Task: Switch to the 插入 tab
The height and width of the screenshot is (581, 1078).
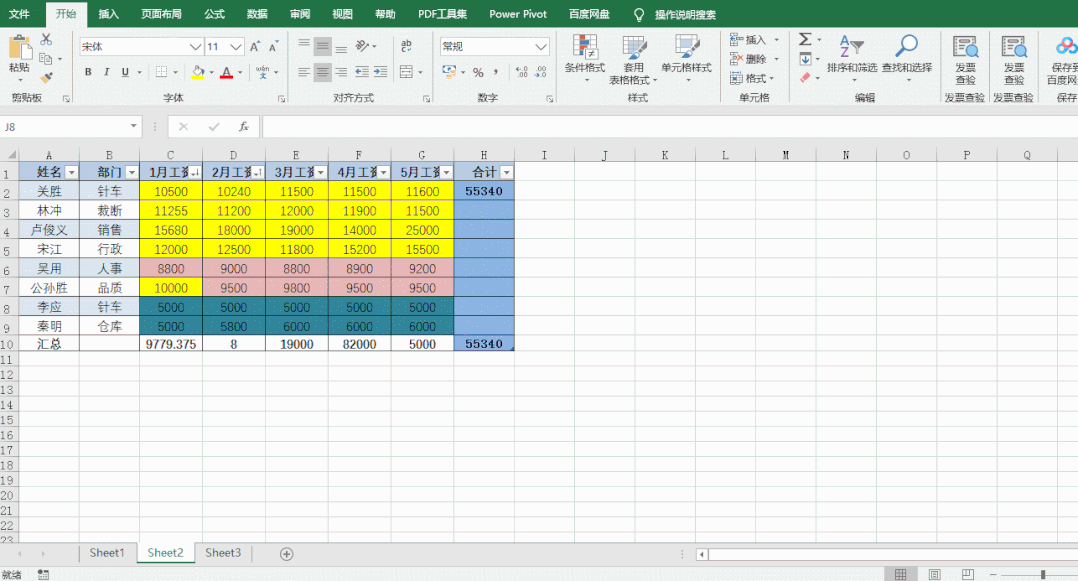Action: tap(109, 14)
